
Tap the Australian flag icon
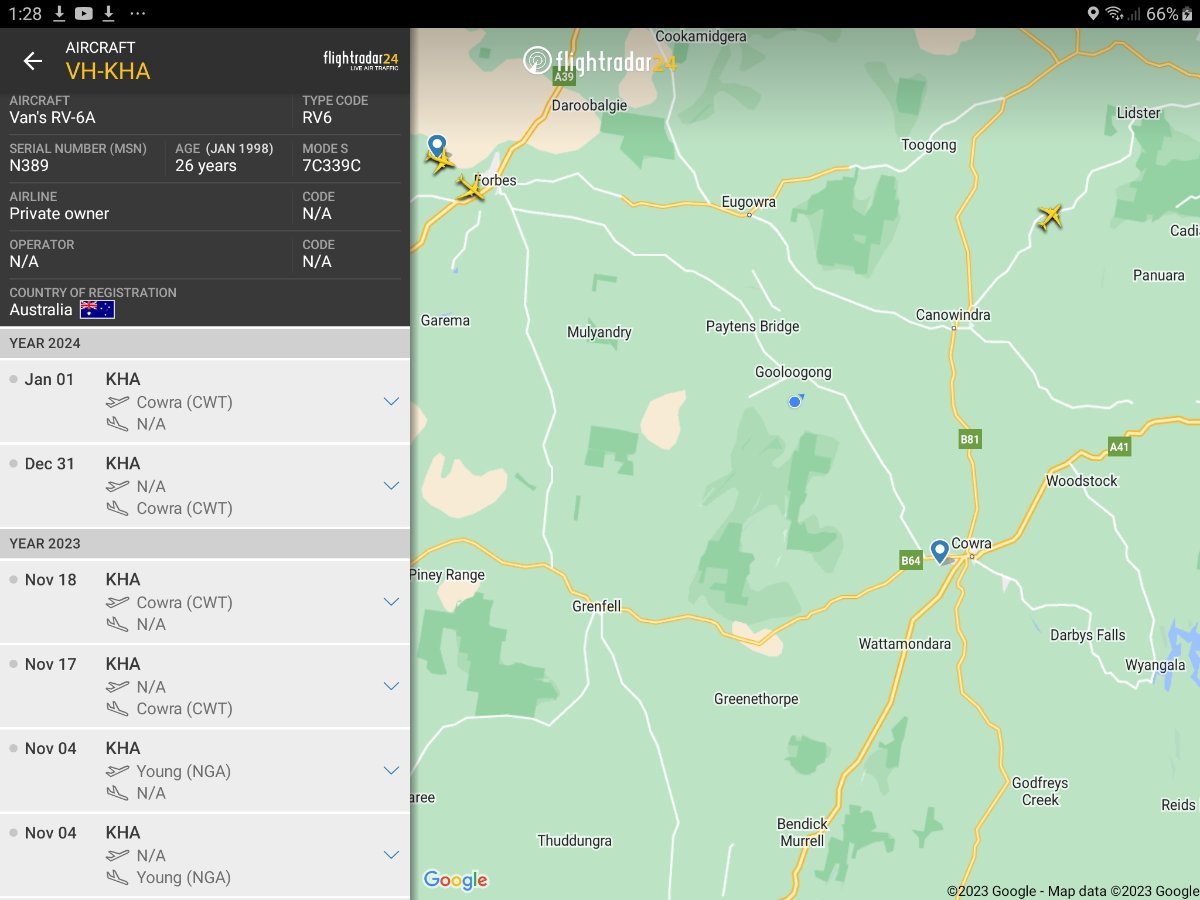(x=97, y=310)
